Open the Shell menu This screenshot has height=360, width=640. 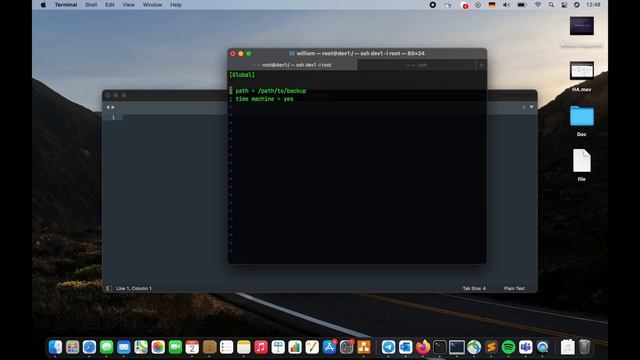(x=91, y=5)
